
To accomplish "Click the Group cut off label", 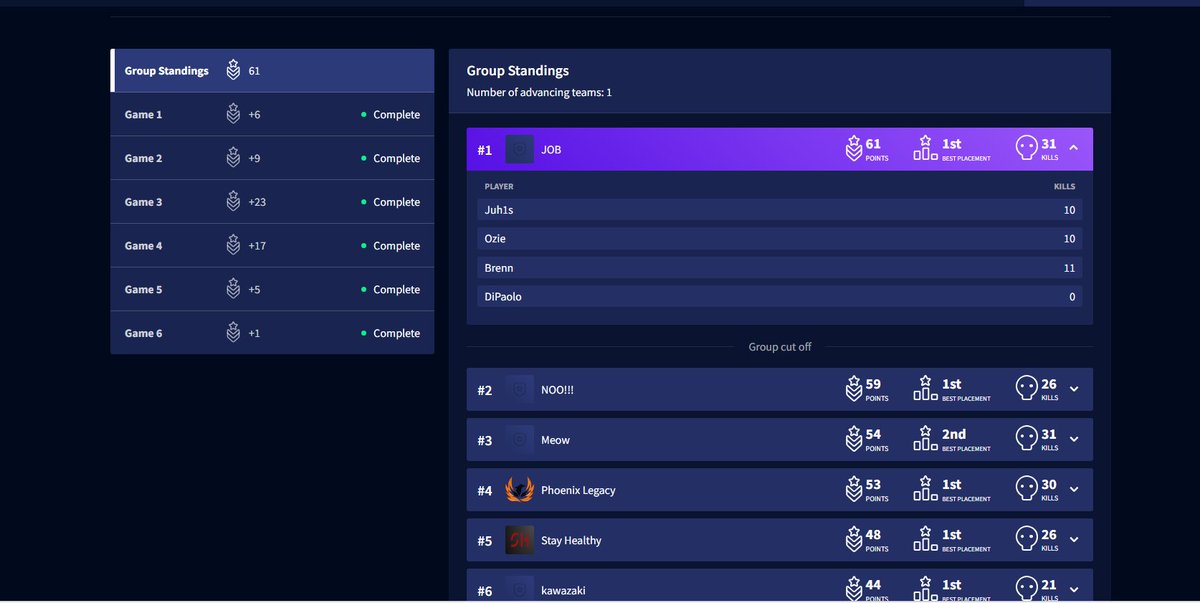I will (780, 347).
